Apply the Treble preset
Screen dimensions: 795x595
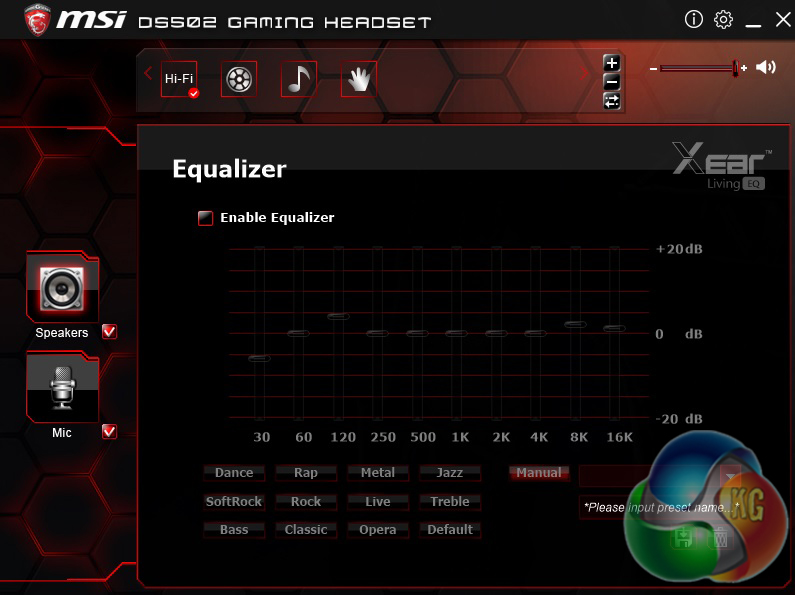[x=450, y=502]
